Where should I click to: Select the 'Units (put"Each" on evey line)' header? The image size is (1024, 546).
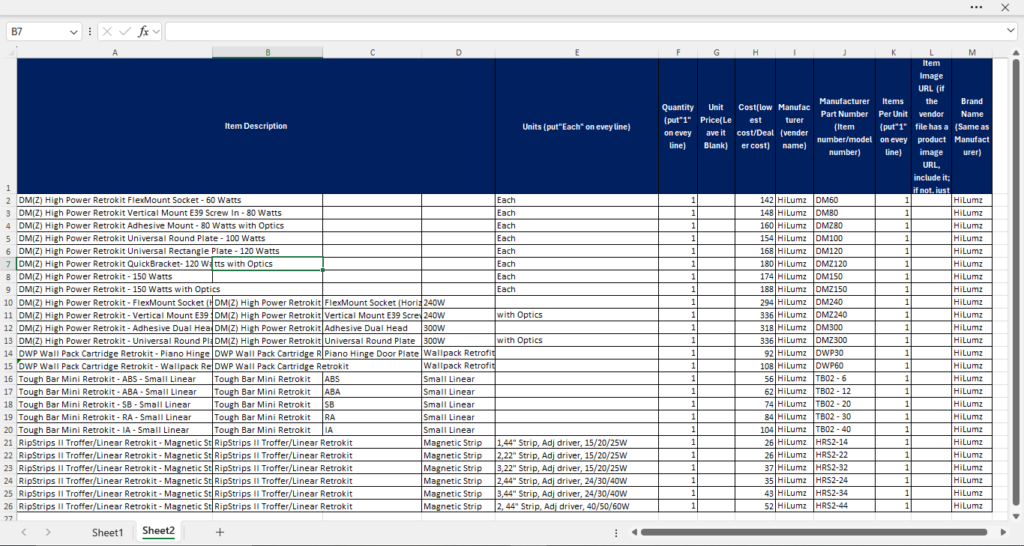577,126
